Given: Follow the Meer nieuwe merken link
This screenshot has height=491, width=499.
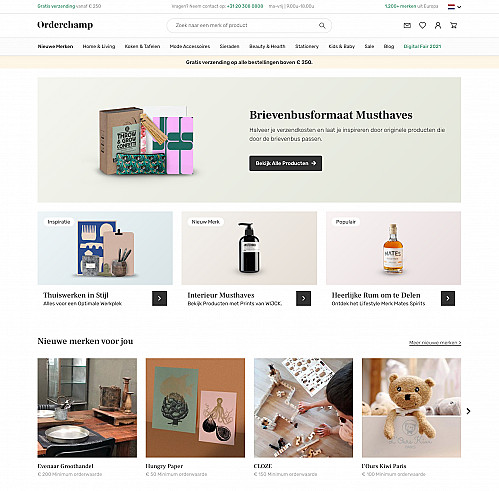Looking at the screenshot, I should point(435,342).
